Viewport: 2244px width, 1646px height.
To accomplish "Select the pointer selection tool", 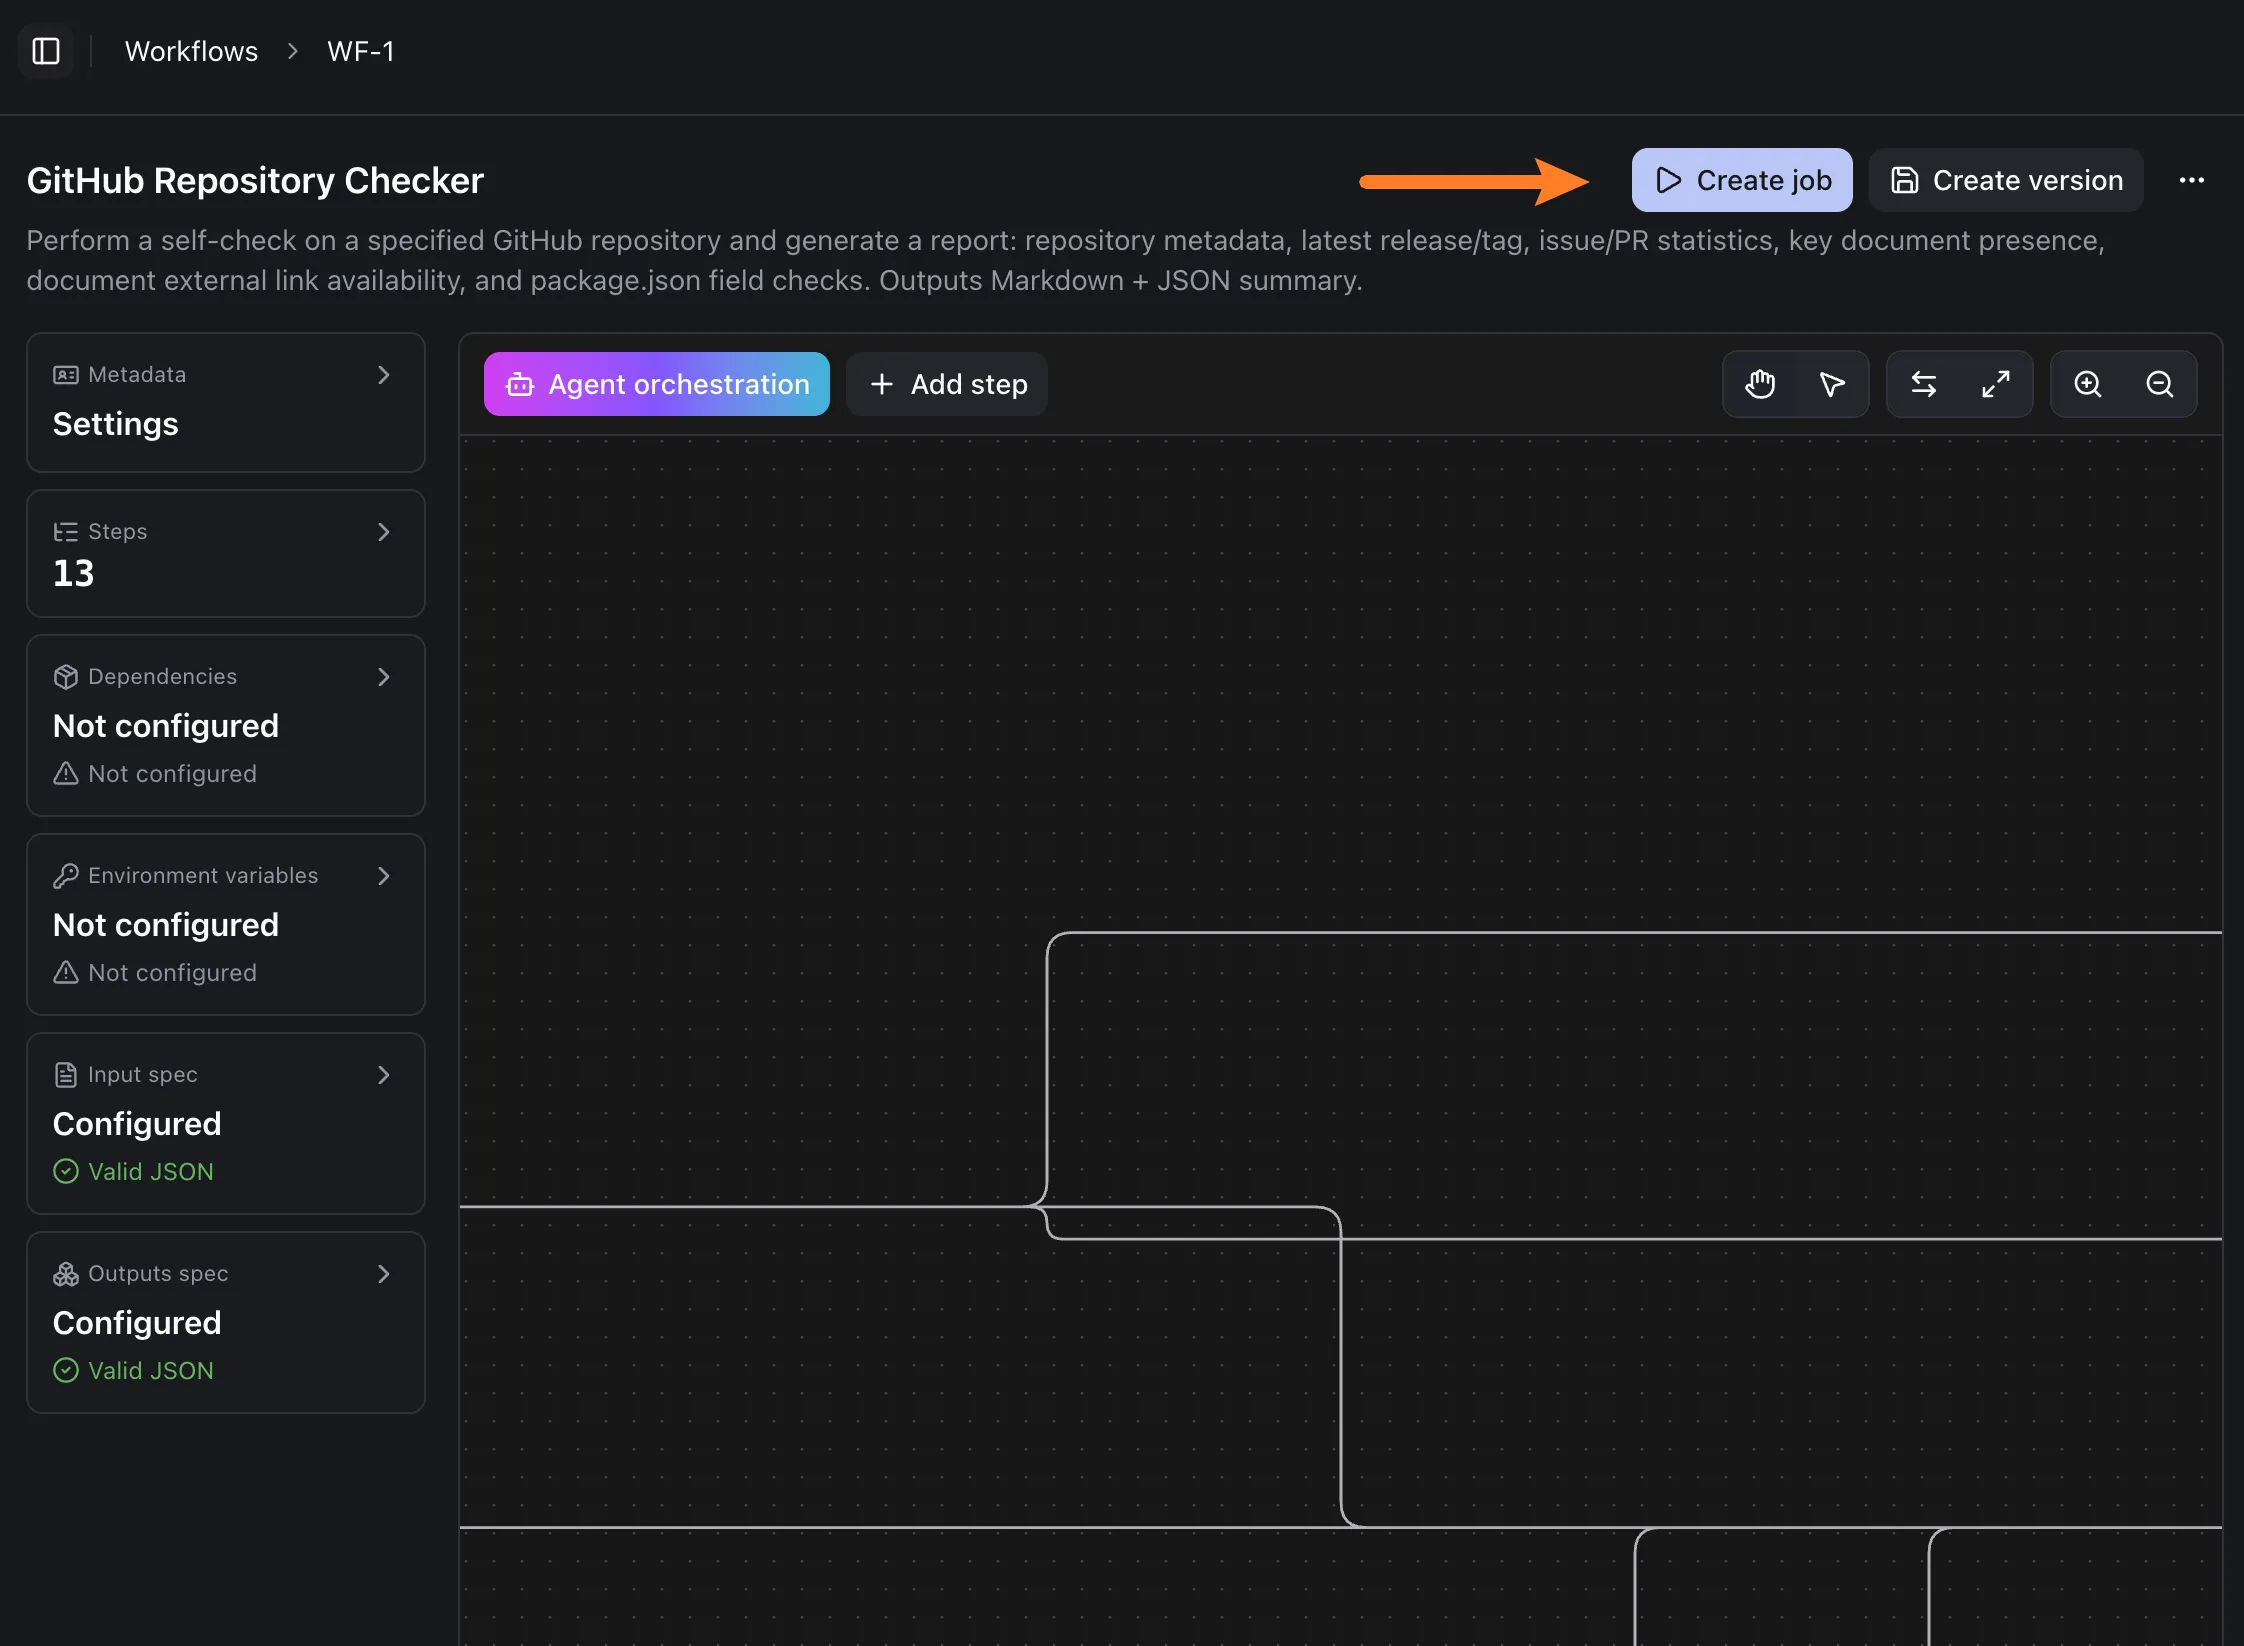I will click(1832, 384).
